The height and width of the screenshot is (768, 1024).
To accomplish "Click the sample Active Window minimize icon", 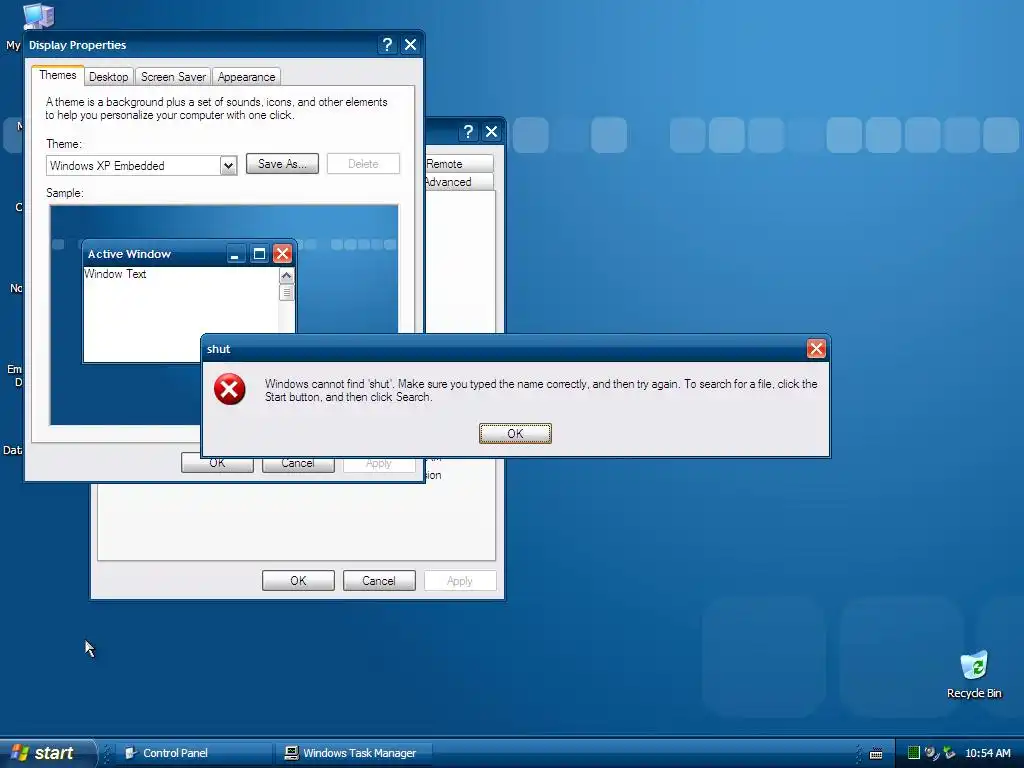I will pos(236,253).
